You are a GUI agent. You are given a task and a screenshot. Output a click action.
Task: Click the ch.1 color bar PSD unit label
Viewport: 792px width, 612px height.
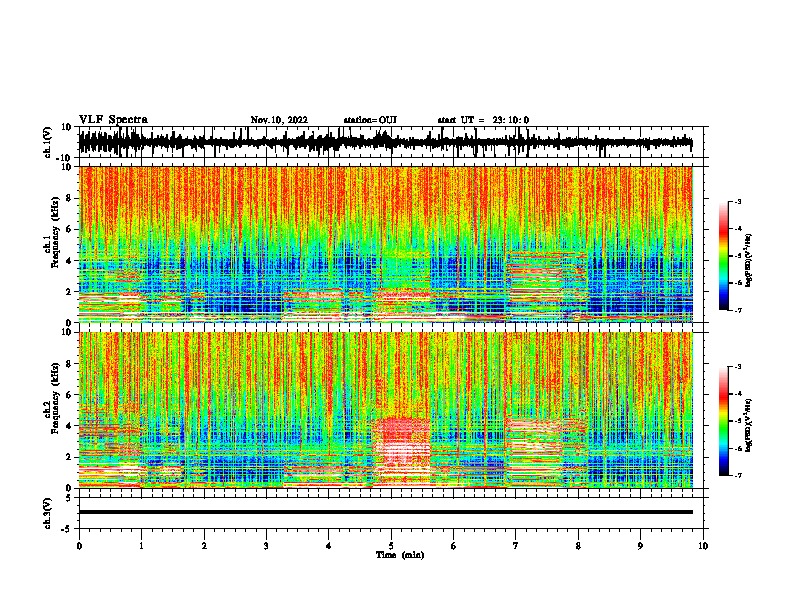pyautogui.click(x=748, y=261)
